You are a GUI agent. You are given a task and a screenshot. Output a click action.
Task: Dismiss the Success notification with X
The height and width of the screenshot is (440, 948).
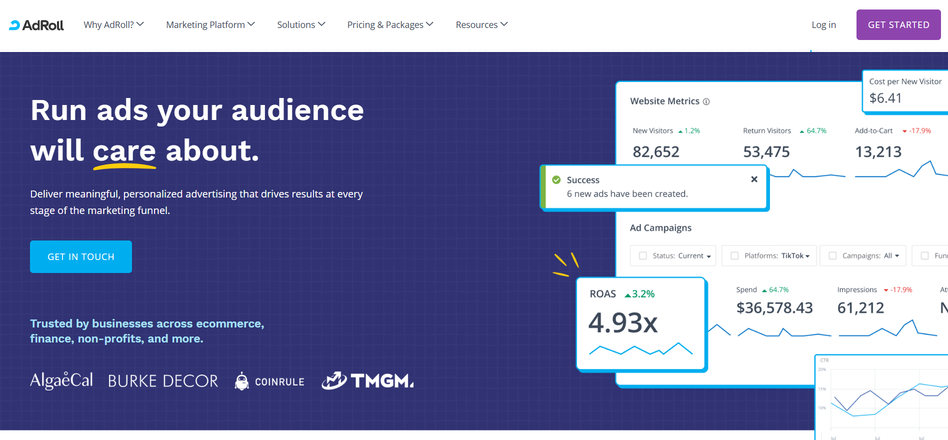[754, 180]
